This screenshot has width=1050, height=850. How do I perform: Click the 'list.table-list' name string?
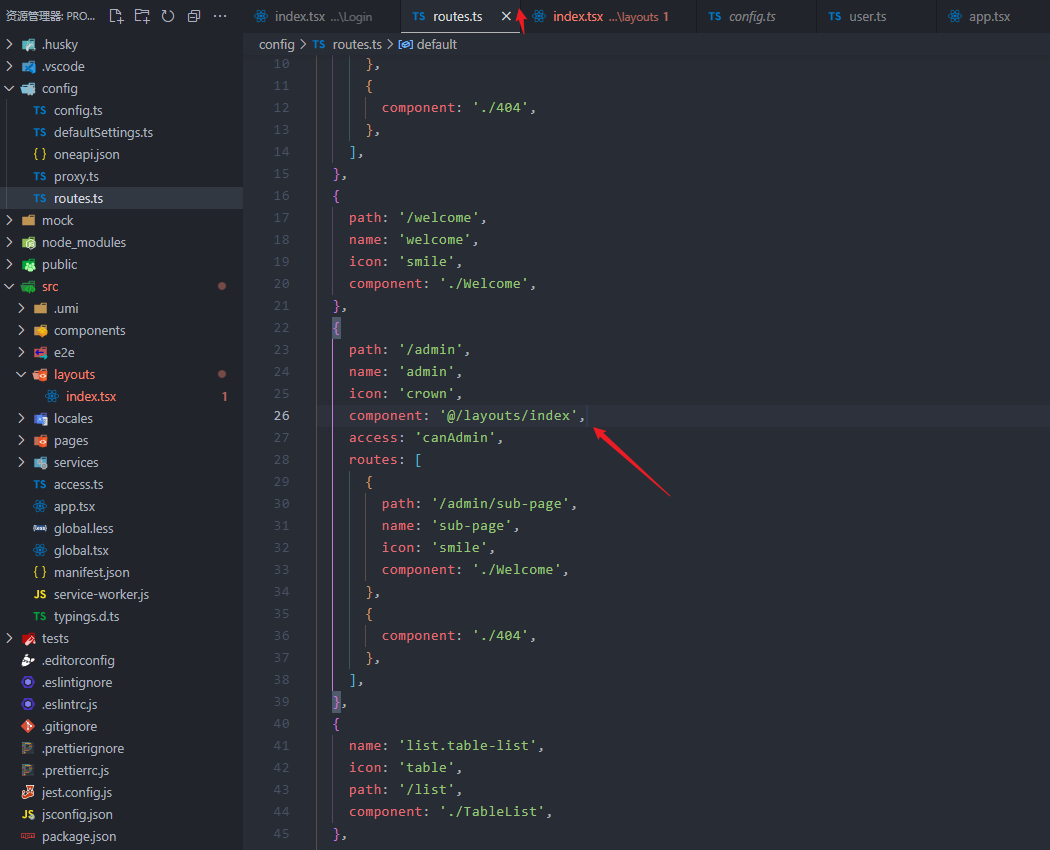coord(467,746)
